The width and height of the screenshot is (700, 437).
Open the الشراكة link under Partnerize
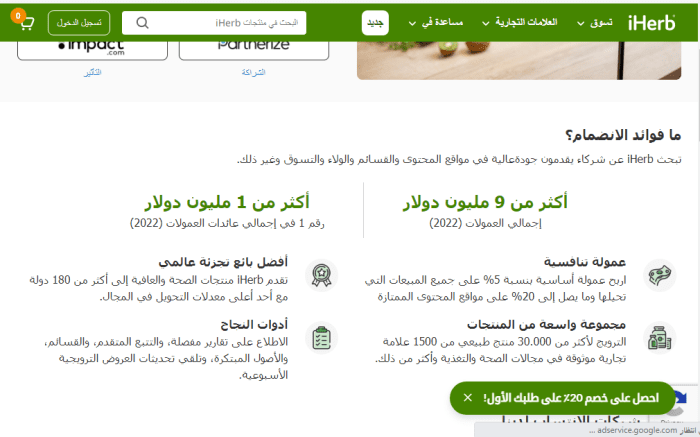254,72
